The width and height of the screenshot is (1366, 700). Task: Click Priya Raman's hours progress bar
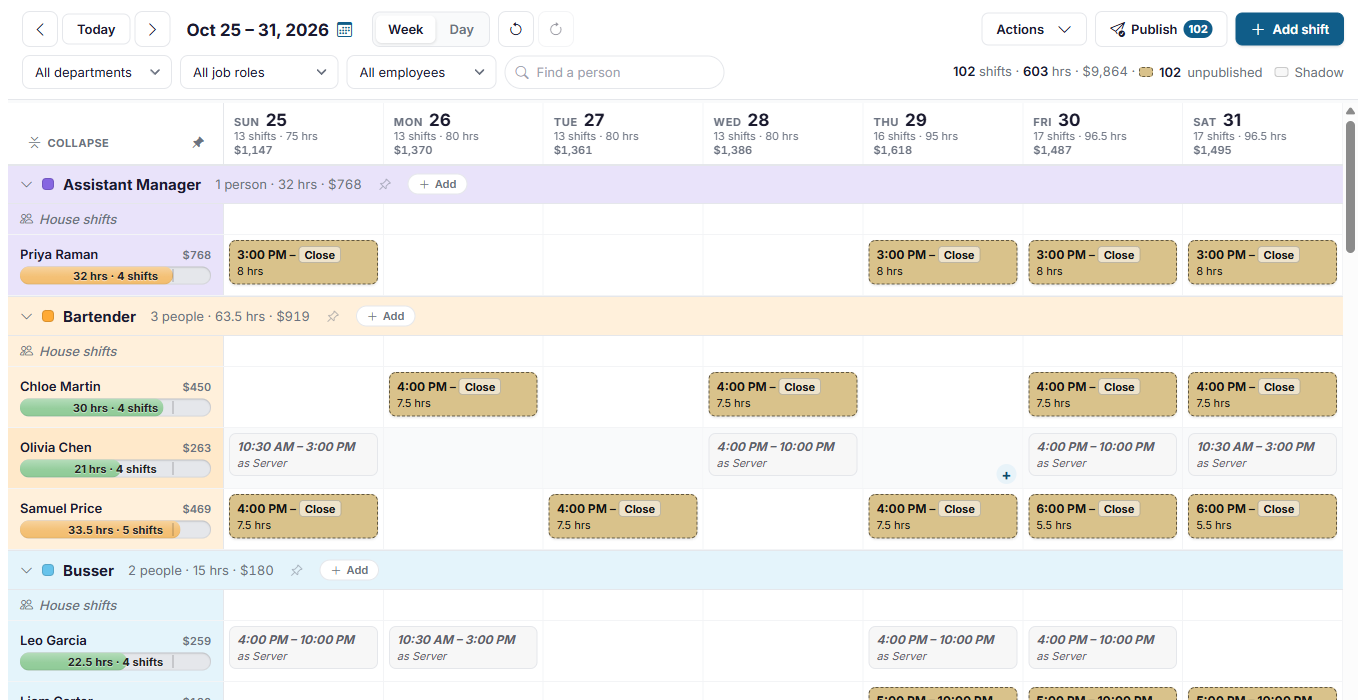tap(115, 276)
